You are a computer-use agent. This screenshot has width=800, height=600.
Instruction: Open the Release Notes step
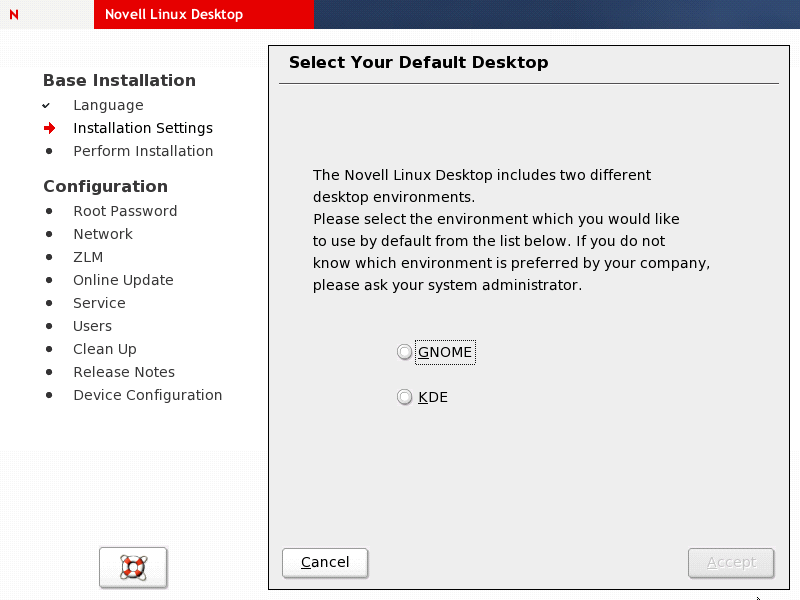click(x=124, y=372)
